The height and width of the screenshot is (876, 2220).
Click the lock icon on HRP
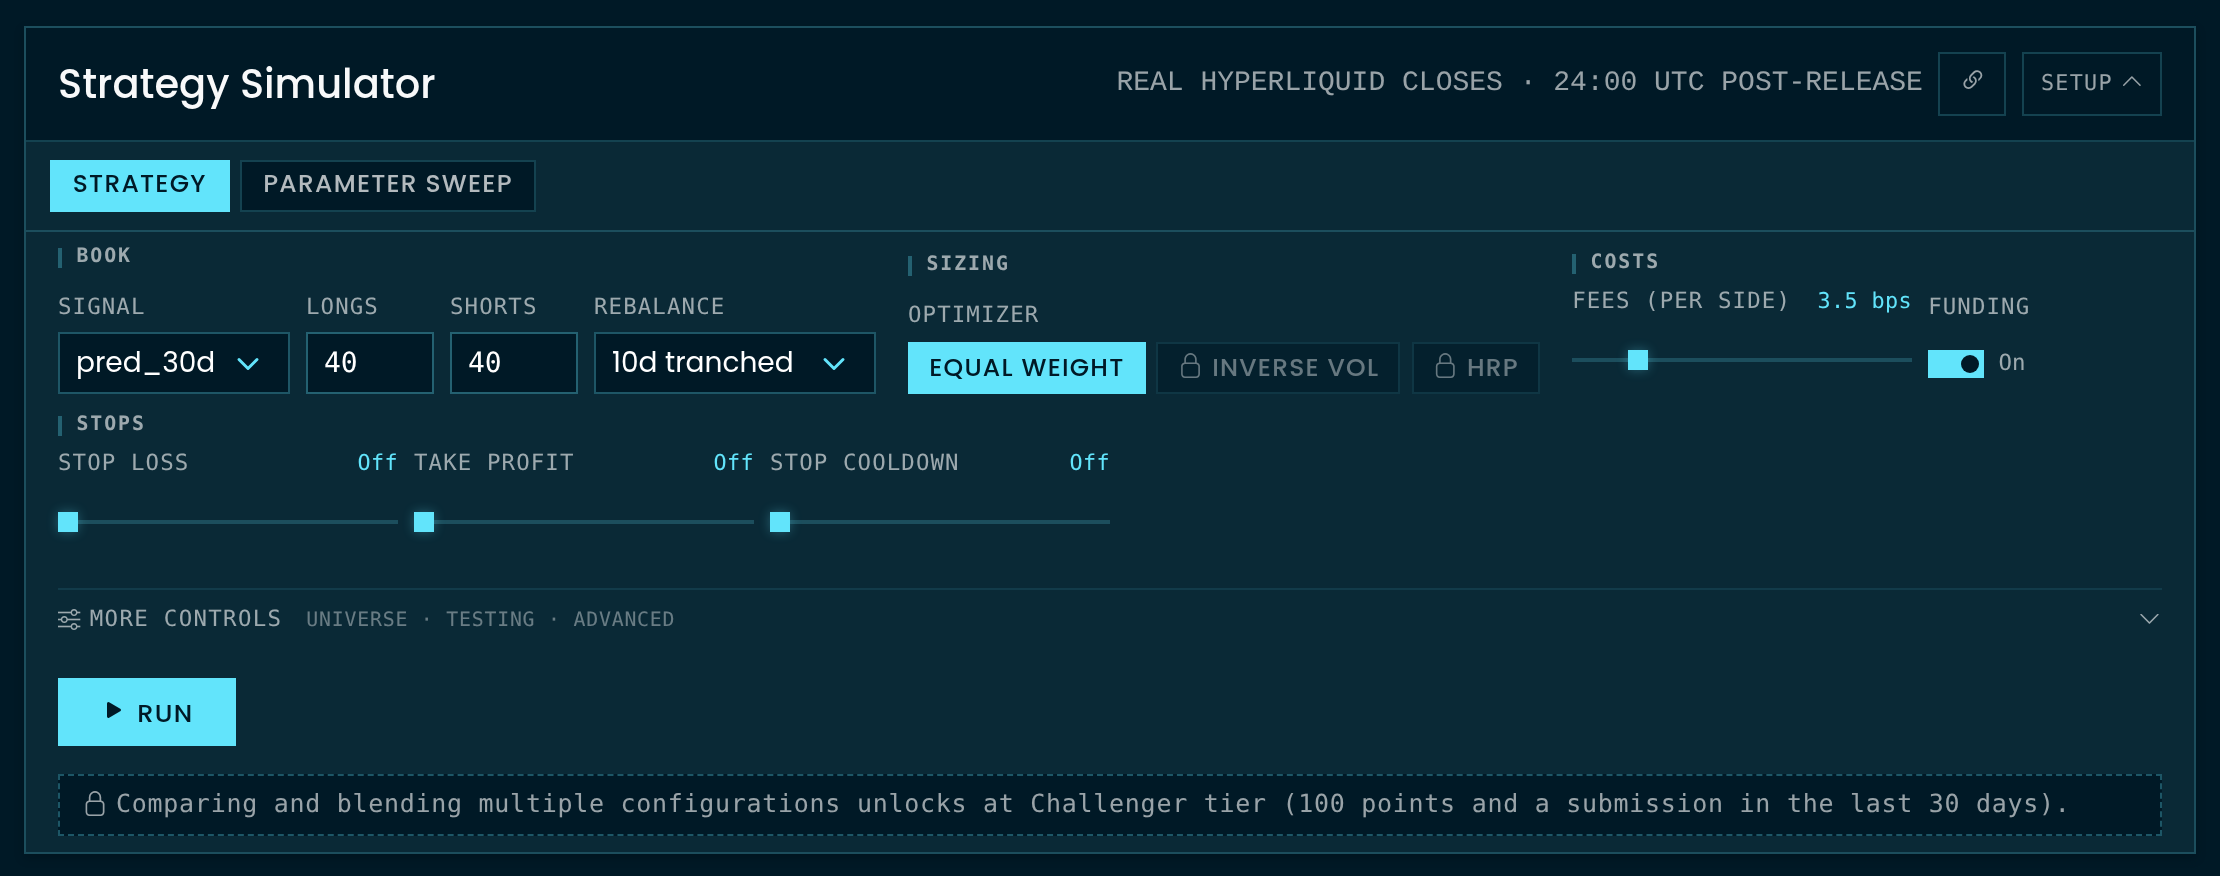point(1445,366)
